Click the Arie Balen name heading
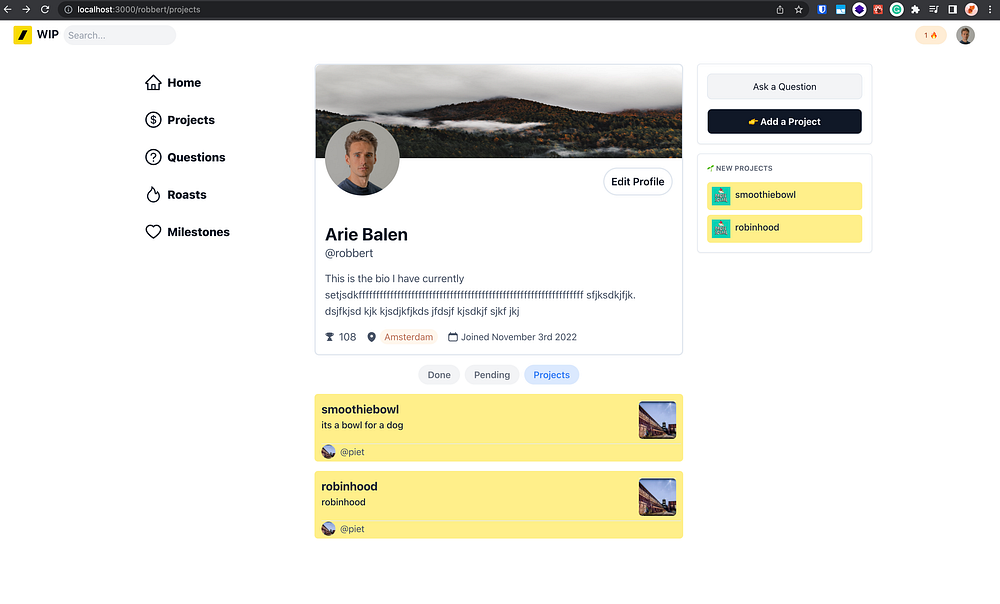Image resolution: width=1000 pixels, height=604 pixels. pyautogui.click(x=366, y=235)
